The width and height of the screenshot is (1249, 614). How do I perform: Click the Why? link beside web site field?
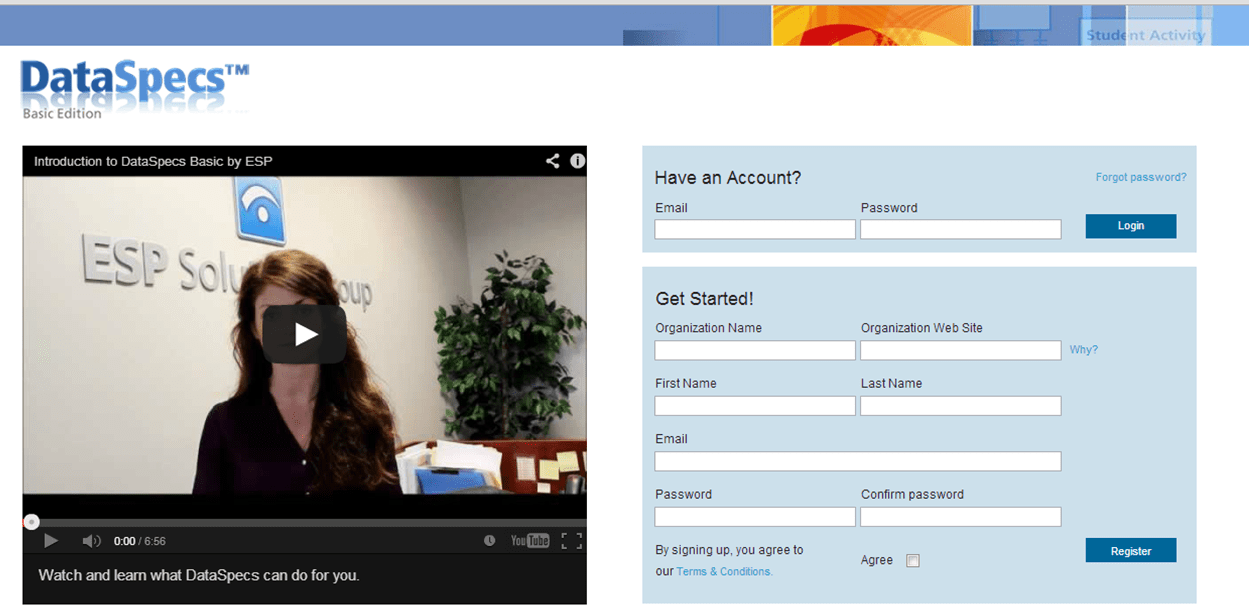1083,350
